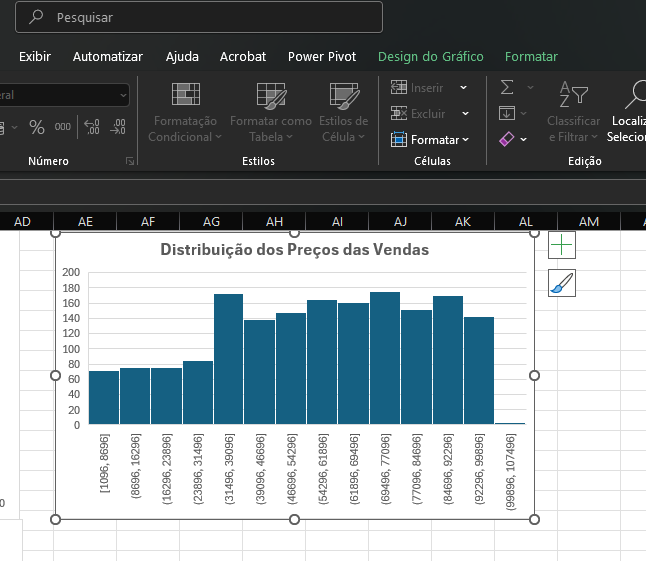Viewport: 646px width, 561px height.
Task: Select column AH header
Action: (x=274, y=222)
